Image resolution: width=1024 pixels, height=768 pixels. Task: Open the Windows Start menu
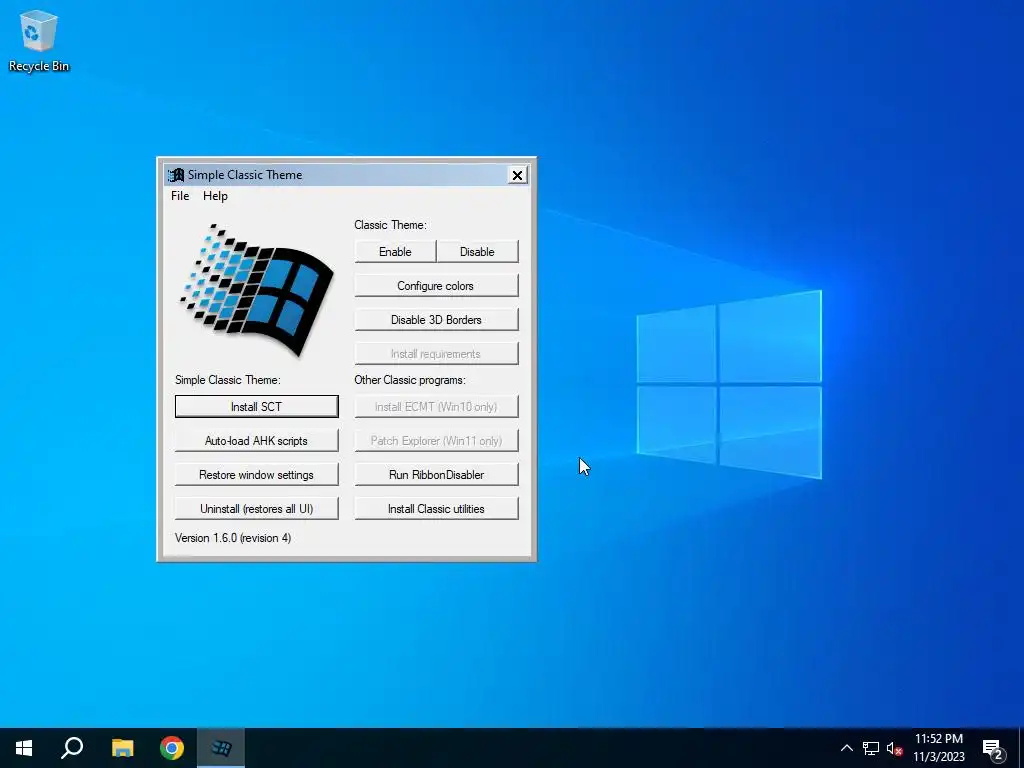[x=24, y=748]
